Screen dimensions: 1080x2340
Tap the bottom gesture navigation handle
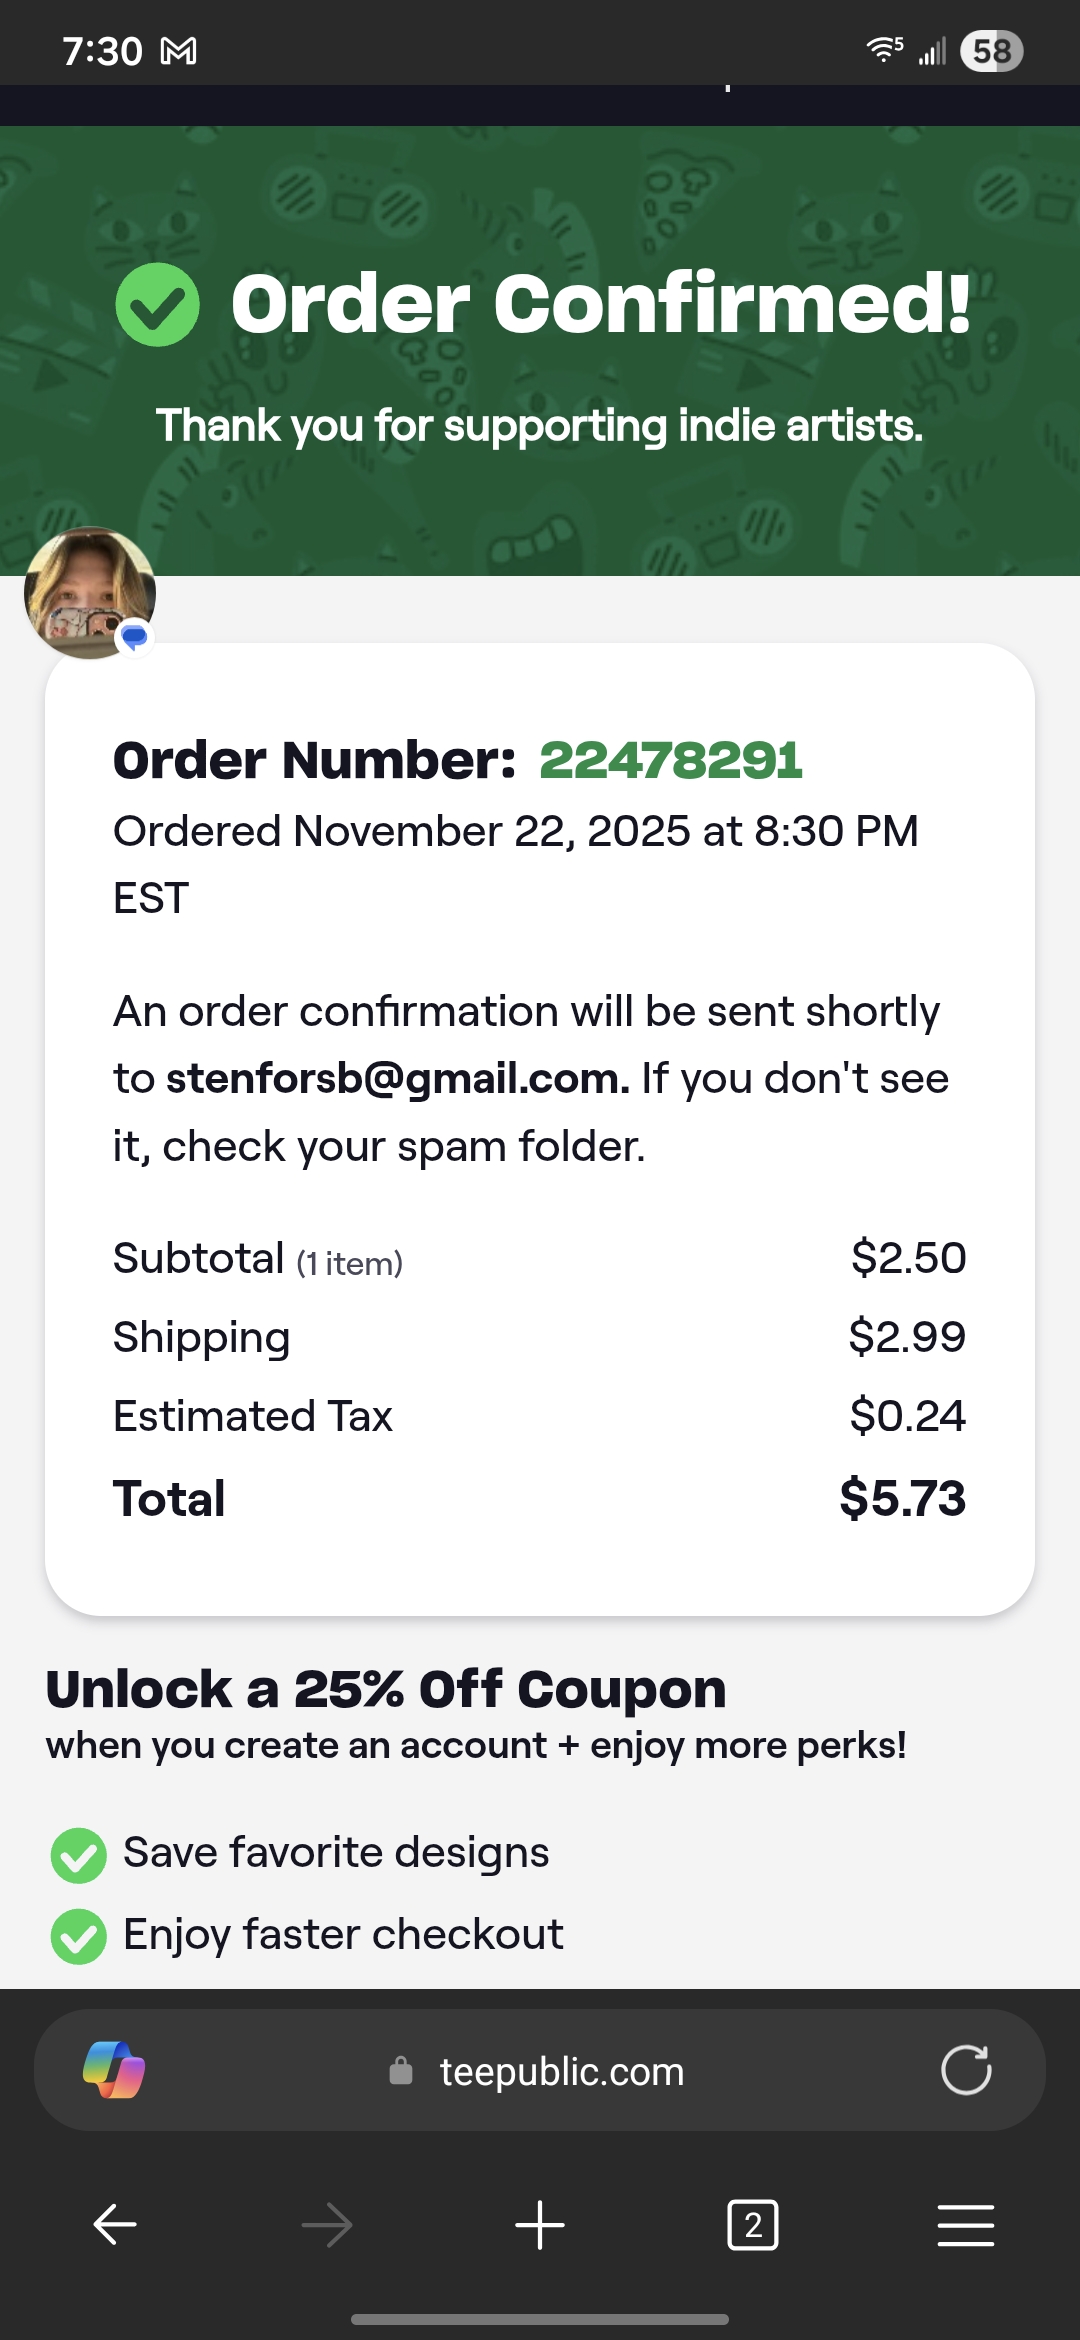pyautogui.click(x=540, y=2319)
